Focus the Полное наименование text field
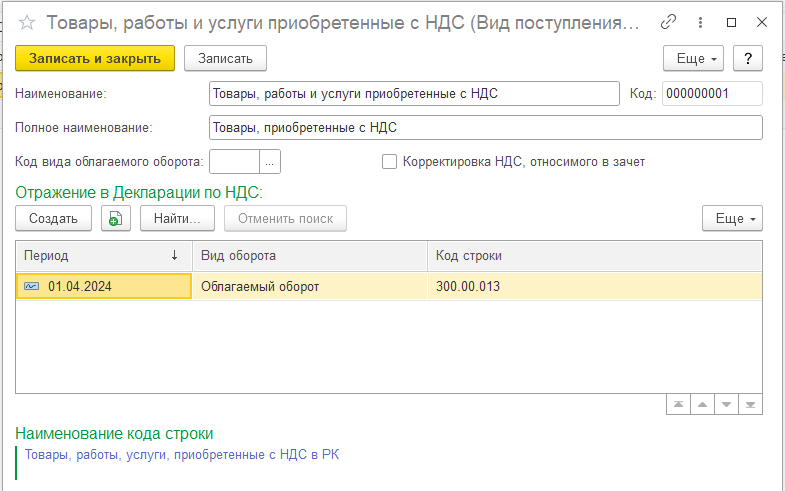This screenshot has width=785, height=491. (x=485, y=128)
